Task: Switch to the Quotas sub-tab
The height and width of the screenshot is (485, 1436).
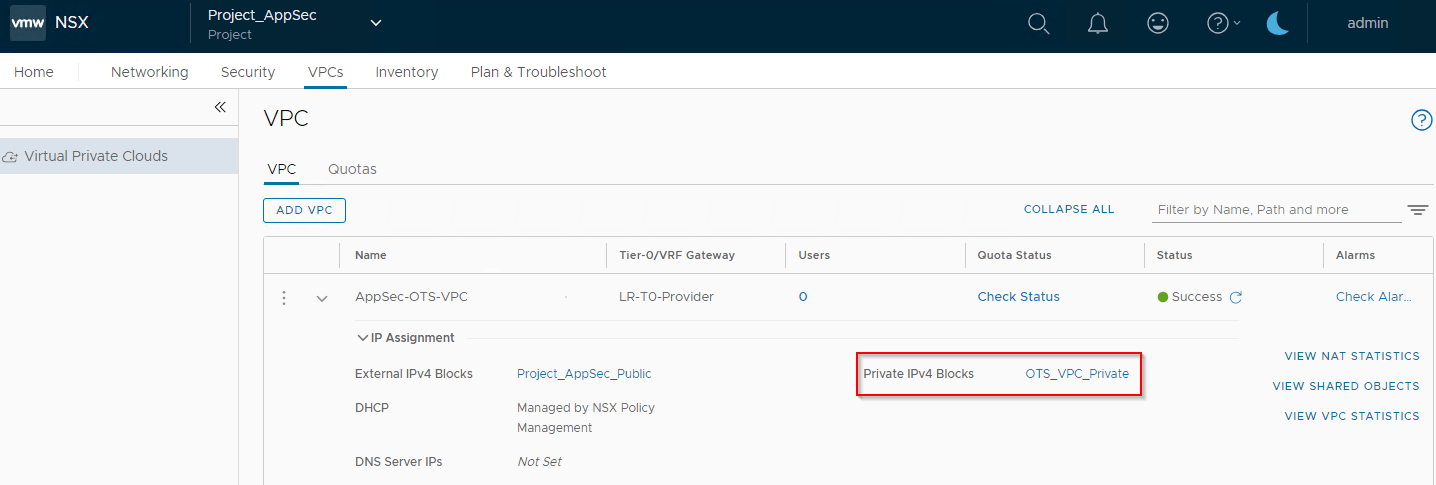Action: pos(352,169)
